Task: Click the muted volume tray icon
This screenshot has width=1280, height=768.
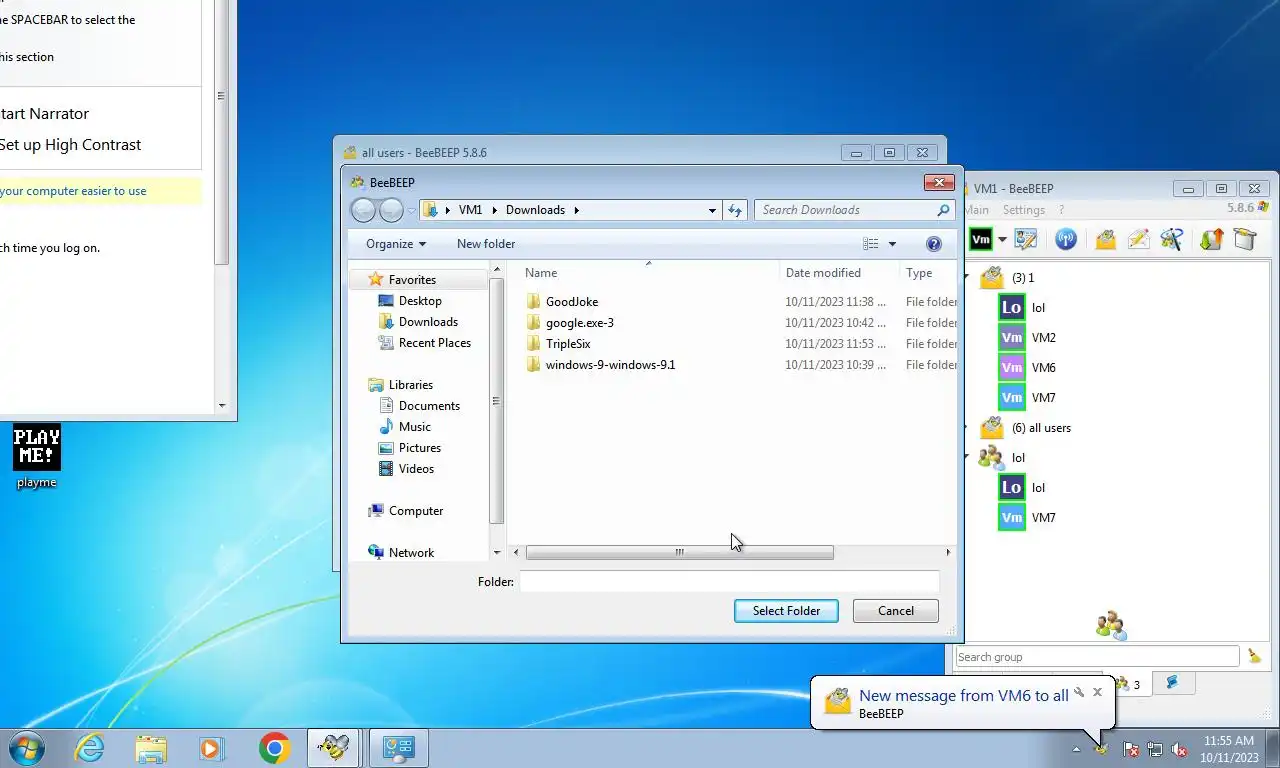Action: click(x=1179, y=749)
